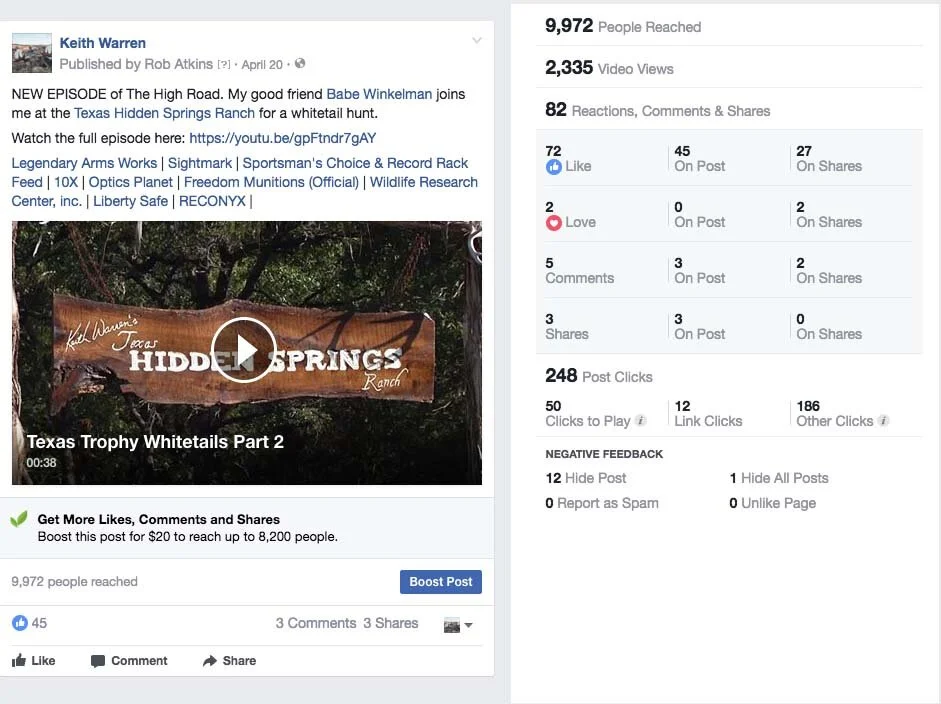Screen dimensions: 941x704
Task: Open the April 20 post date link
Action: 262,65
